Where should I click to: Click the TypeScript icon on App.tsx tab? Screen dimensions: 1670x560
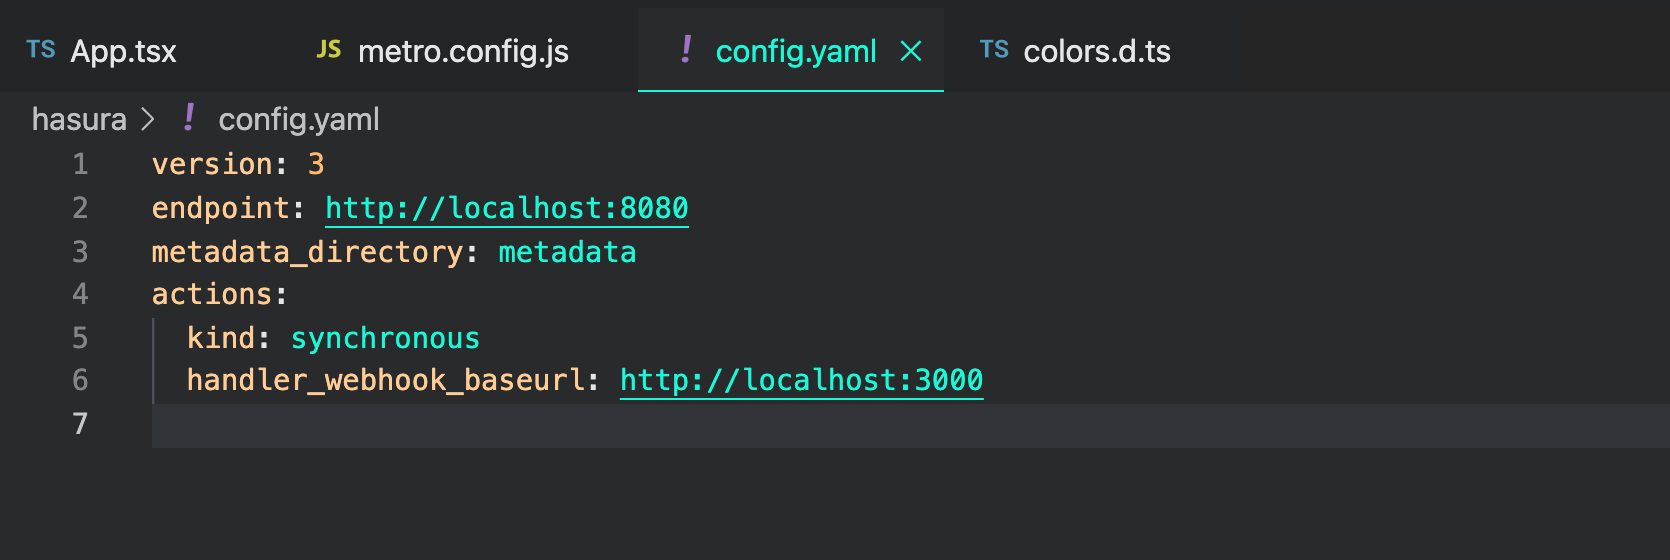pyautogui.click(x=41, y=50)
